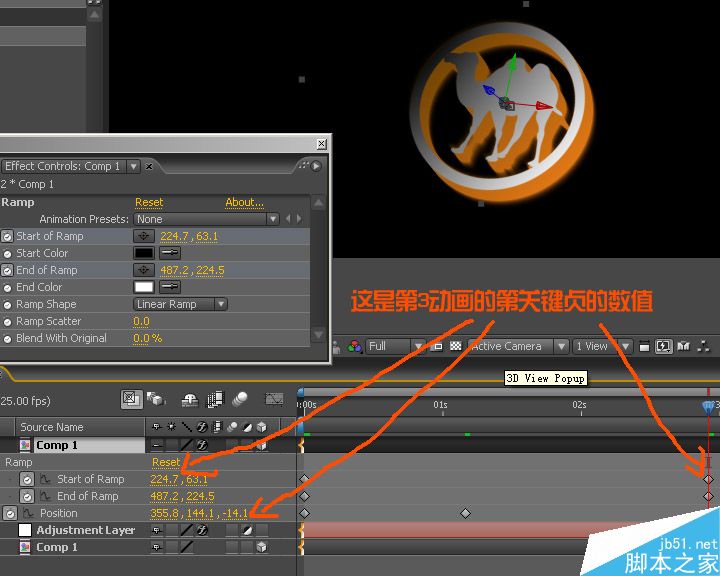Select the Effect Controls: Comp 1 tab

pyautogui.click(x=62, y=166)
